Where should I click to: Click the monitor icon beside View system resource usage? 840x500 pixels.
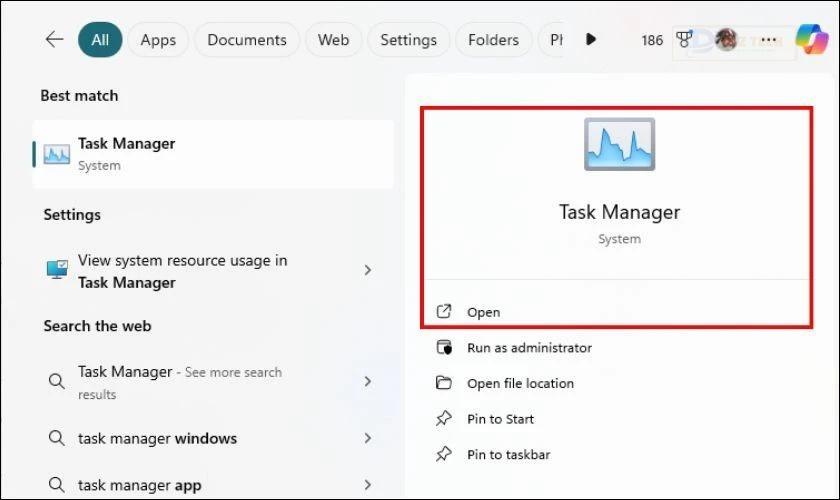[57, 270]
